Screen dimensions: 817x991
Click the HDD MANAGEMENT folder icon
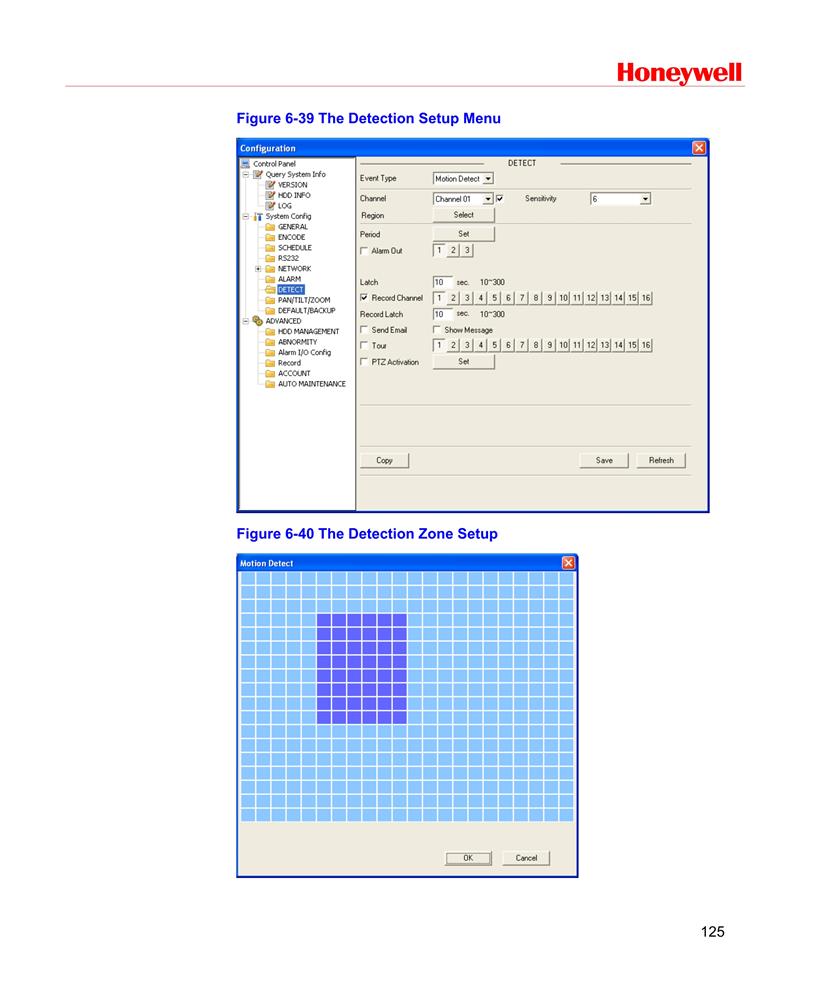[270, 331]
